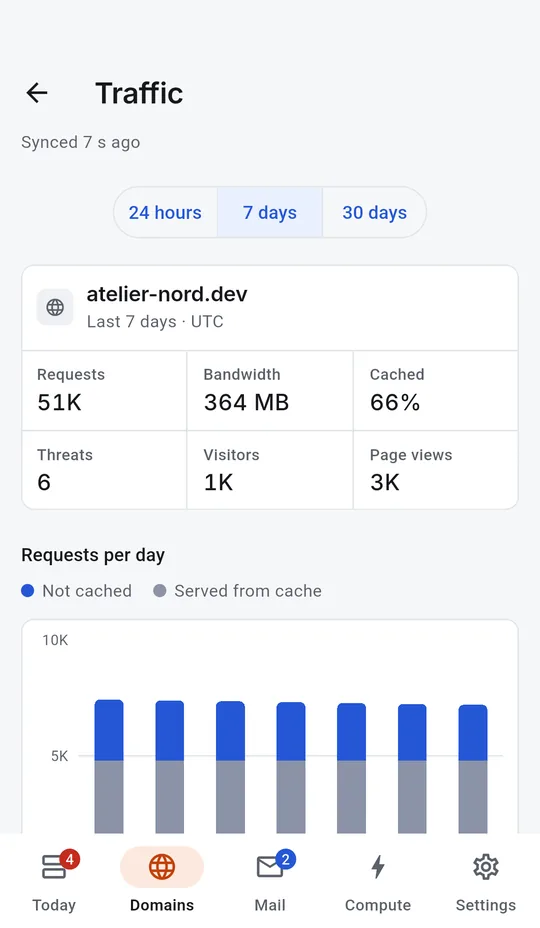Tap the Today label in bottom bar

click(54, 905)
